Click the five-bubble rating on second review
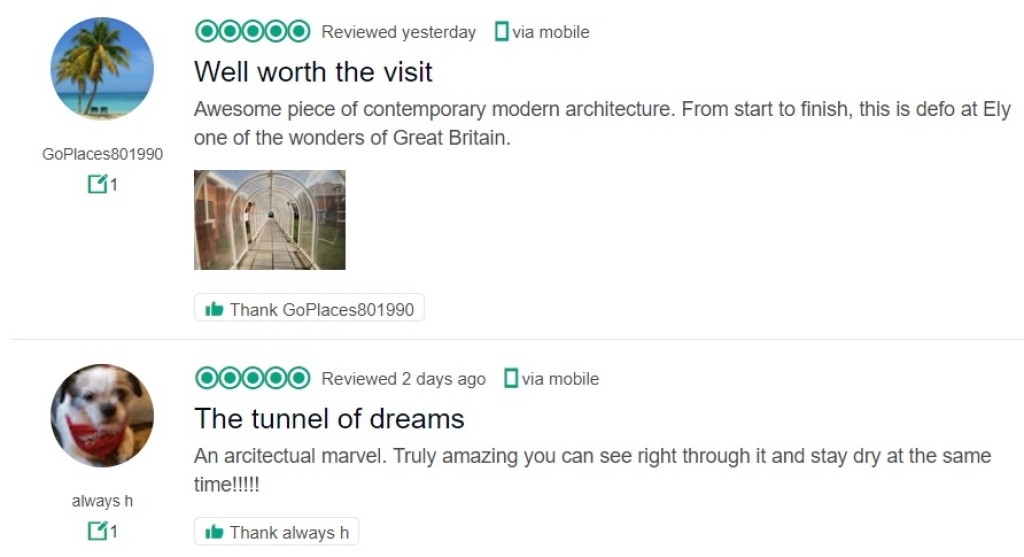 click(252, 379)
